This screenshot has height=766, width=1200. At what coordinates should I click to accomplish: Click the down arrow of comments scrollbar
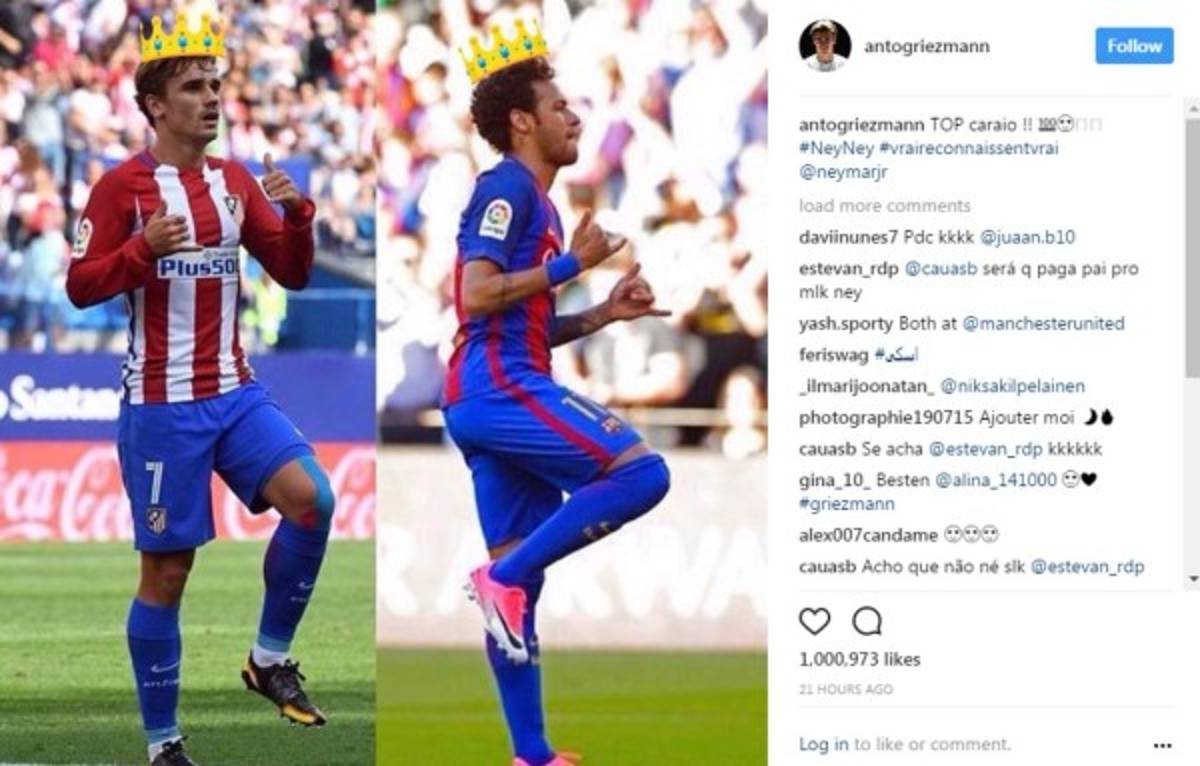point(1193,578)
